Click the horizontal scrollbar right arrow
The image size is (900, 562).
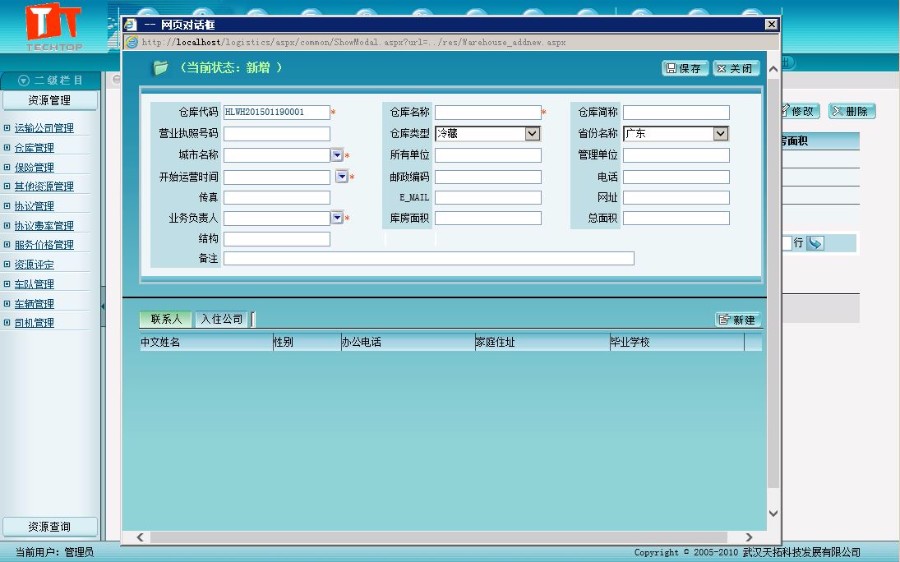749,537
